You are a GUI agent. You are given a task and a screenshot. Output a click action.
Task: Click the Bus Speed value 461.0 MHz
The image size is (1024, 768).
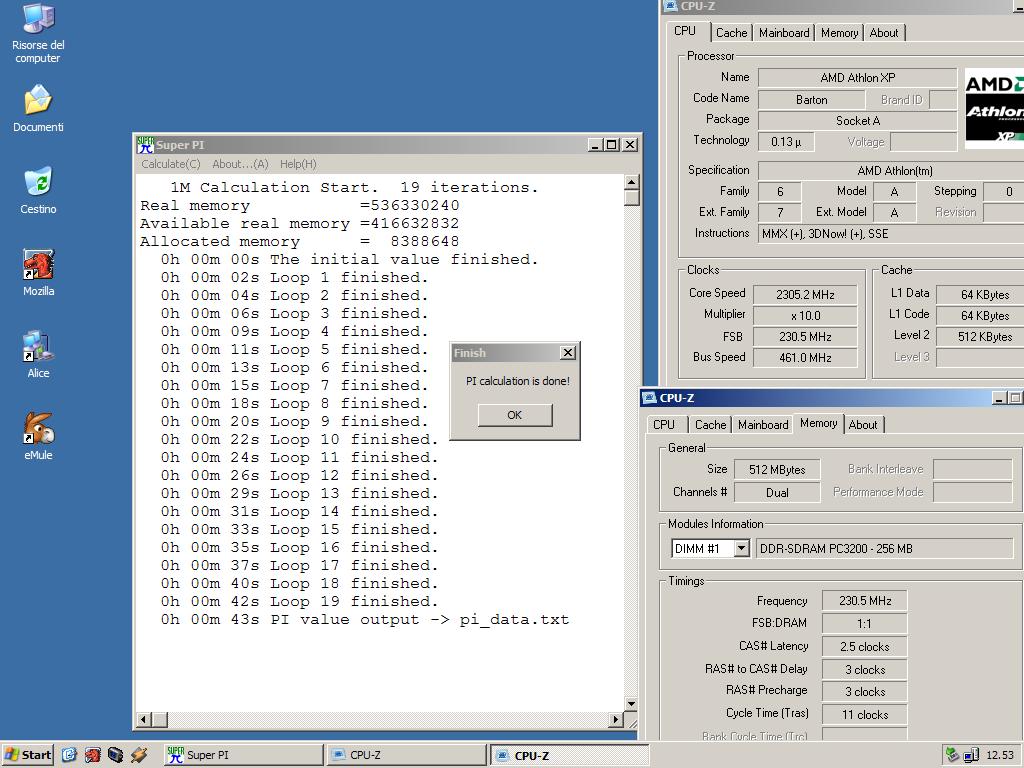coord(805,357)
